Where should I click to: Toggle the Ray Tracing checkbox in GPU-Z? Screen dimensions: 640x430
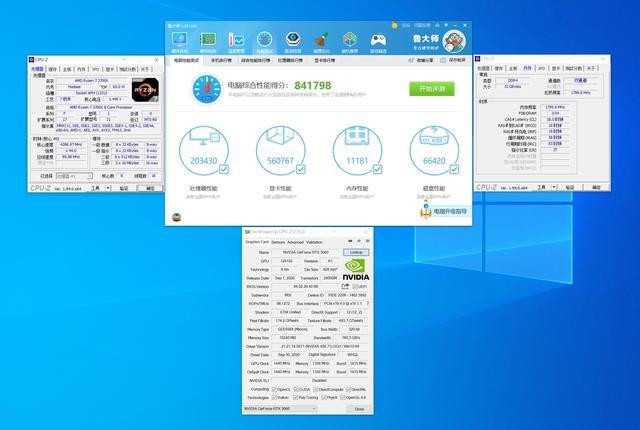coord(296,397)
